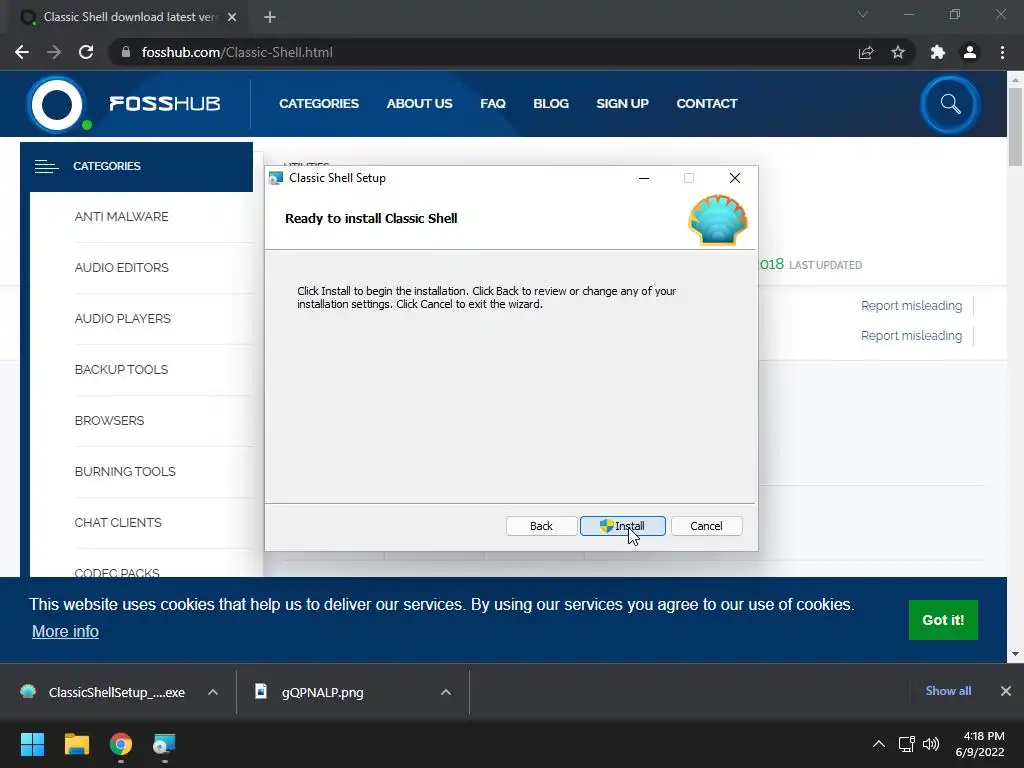The height and width of the screenshot is (768, 1024).
Task: Bookmark this page with star icon
Action: click(x=898, y=52)
